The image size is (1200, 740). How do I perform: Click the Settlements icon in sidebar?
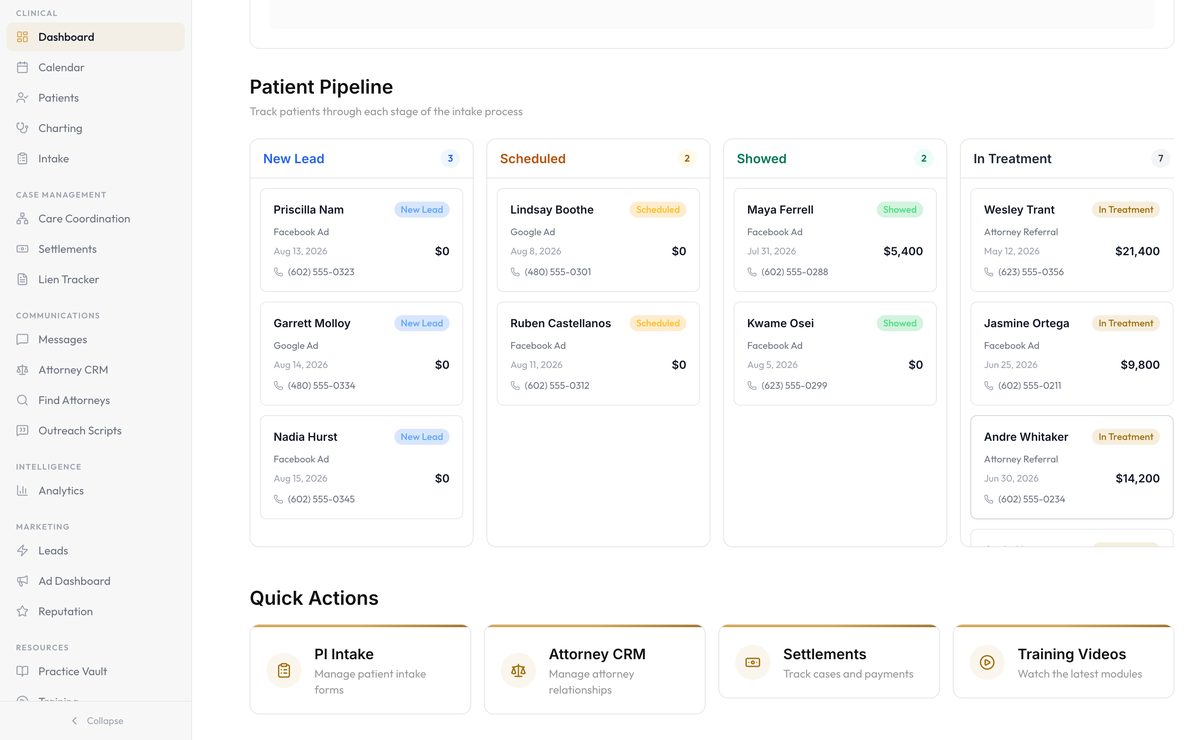point(23,249)
